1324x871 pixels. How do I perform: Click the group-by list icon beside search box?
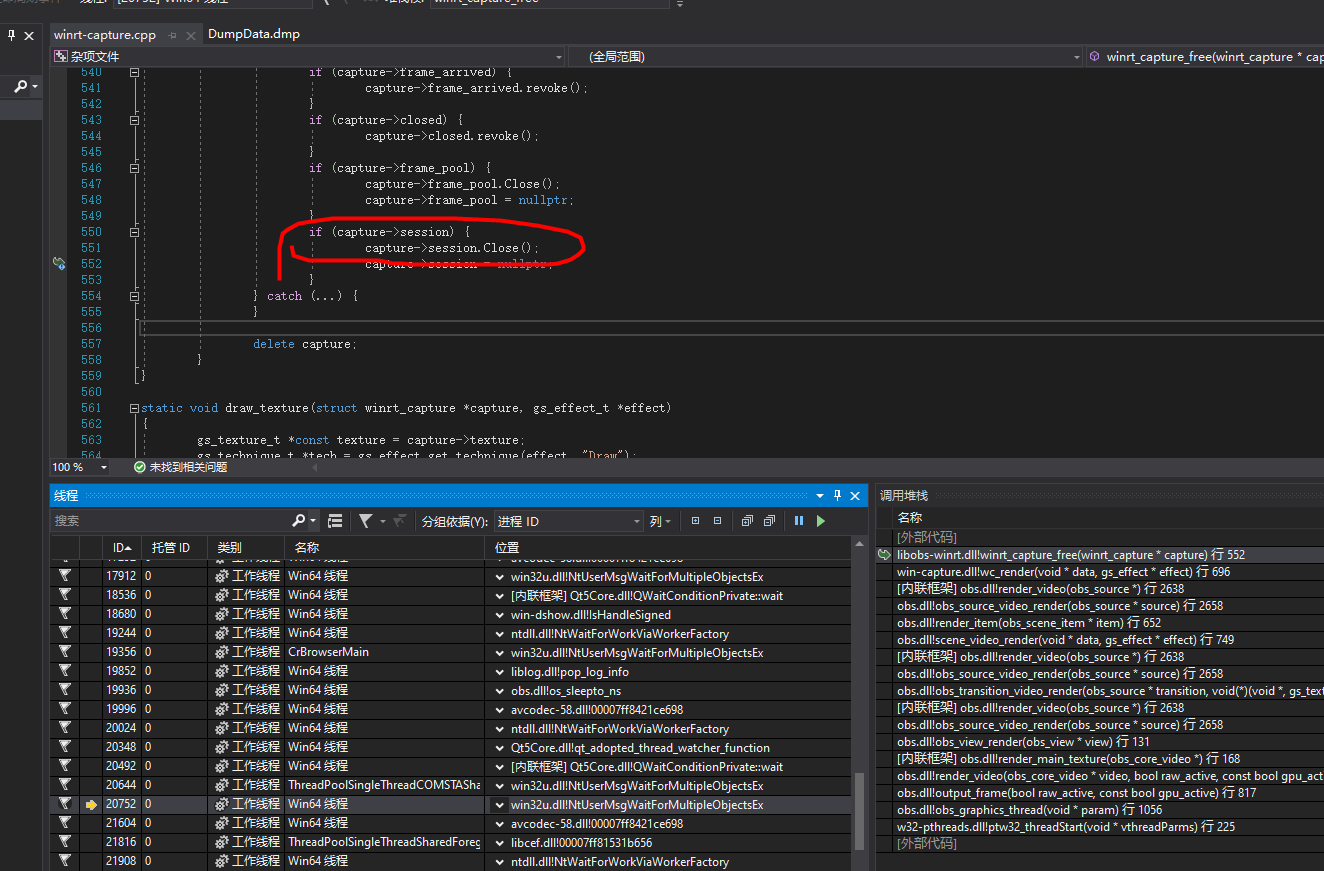336,520
